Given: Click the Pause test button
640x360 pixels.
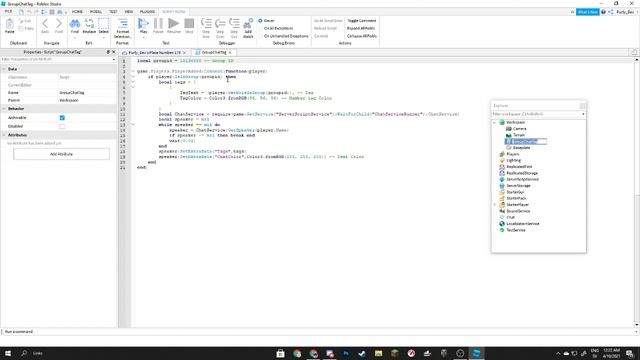Looking at the screenshot, I should 158,26.
